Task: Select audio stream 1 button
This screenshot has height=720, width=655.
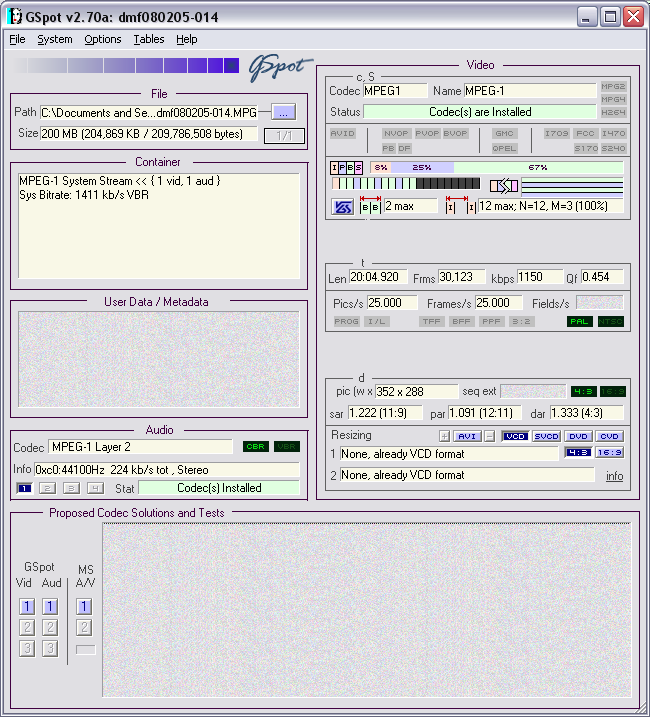Action: pos(24,489)
